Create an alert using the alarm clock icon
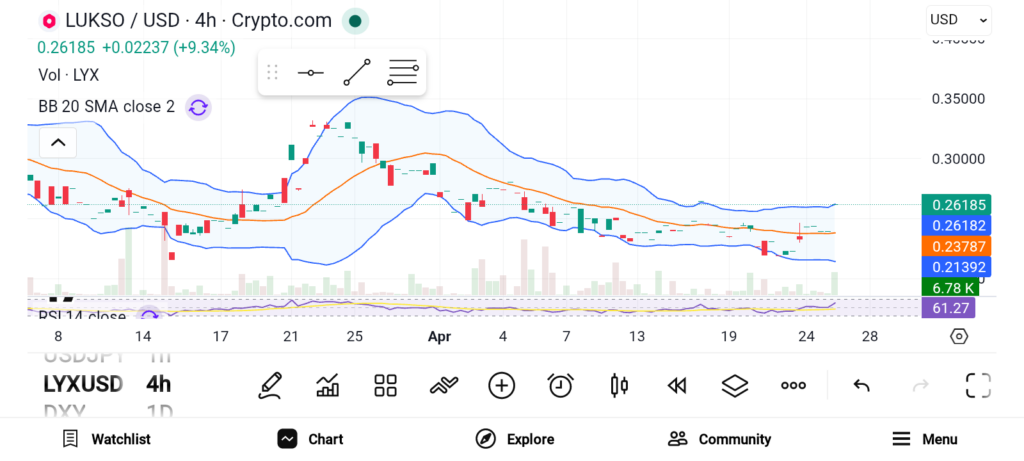The height and width of the screenshot is (461, 1024). [560, 385]
